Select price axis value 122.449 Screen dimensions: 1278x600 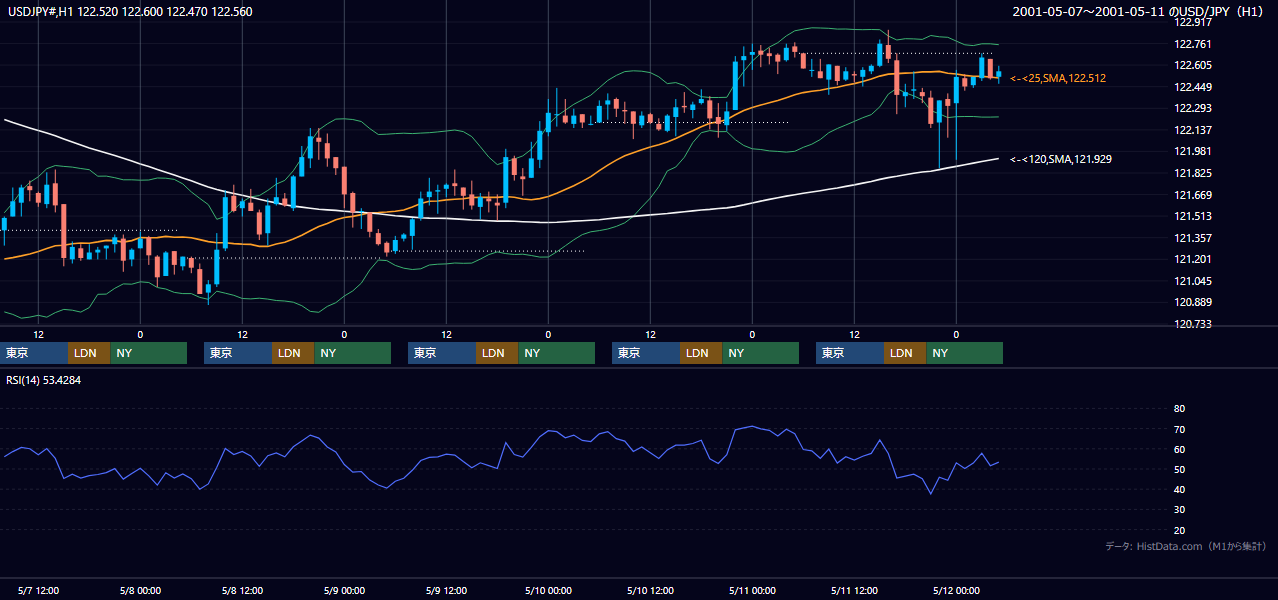[x=1194, y=87]
